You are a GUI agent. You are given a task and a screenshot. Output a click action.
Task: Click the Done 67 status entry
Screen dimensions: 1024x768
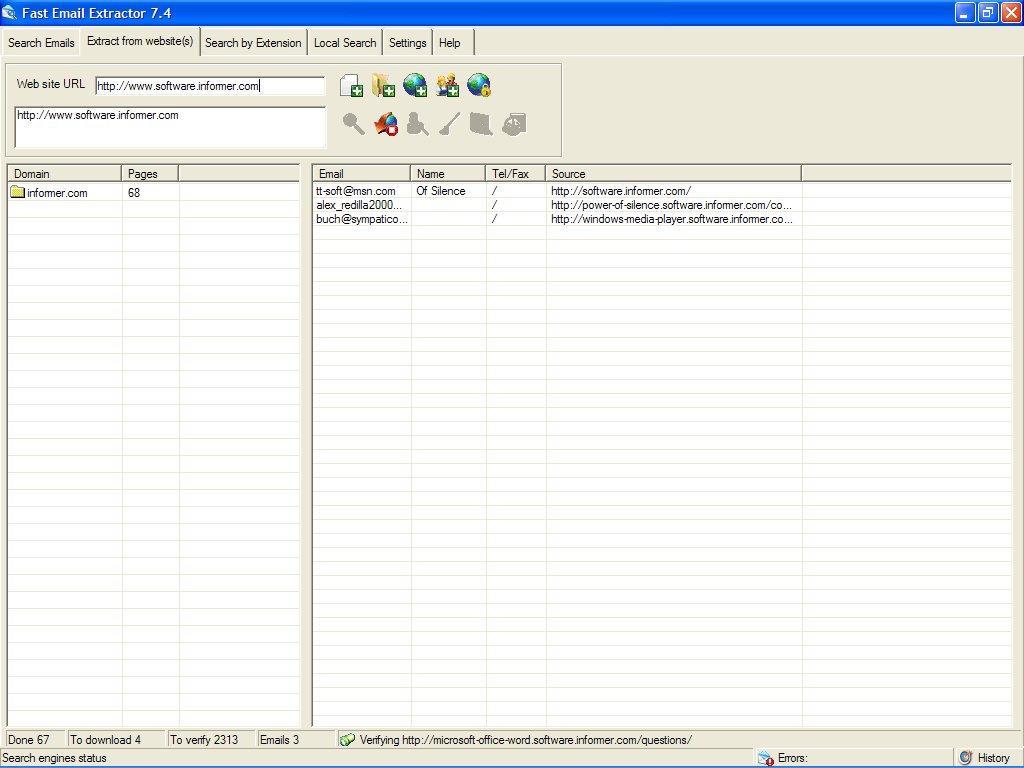pyautogui.click(x=35, y=740)
